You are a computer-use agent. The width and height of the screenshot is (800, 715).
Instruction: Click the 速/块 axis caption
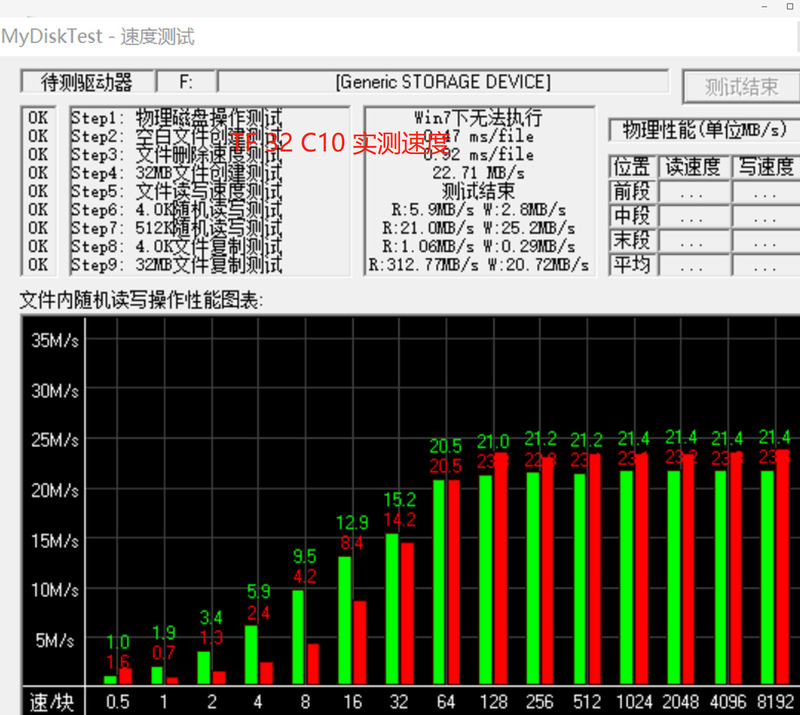52,702
